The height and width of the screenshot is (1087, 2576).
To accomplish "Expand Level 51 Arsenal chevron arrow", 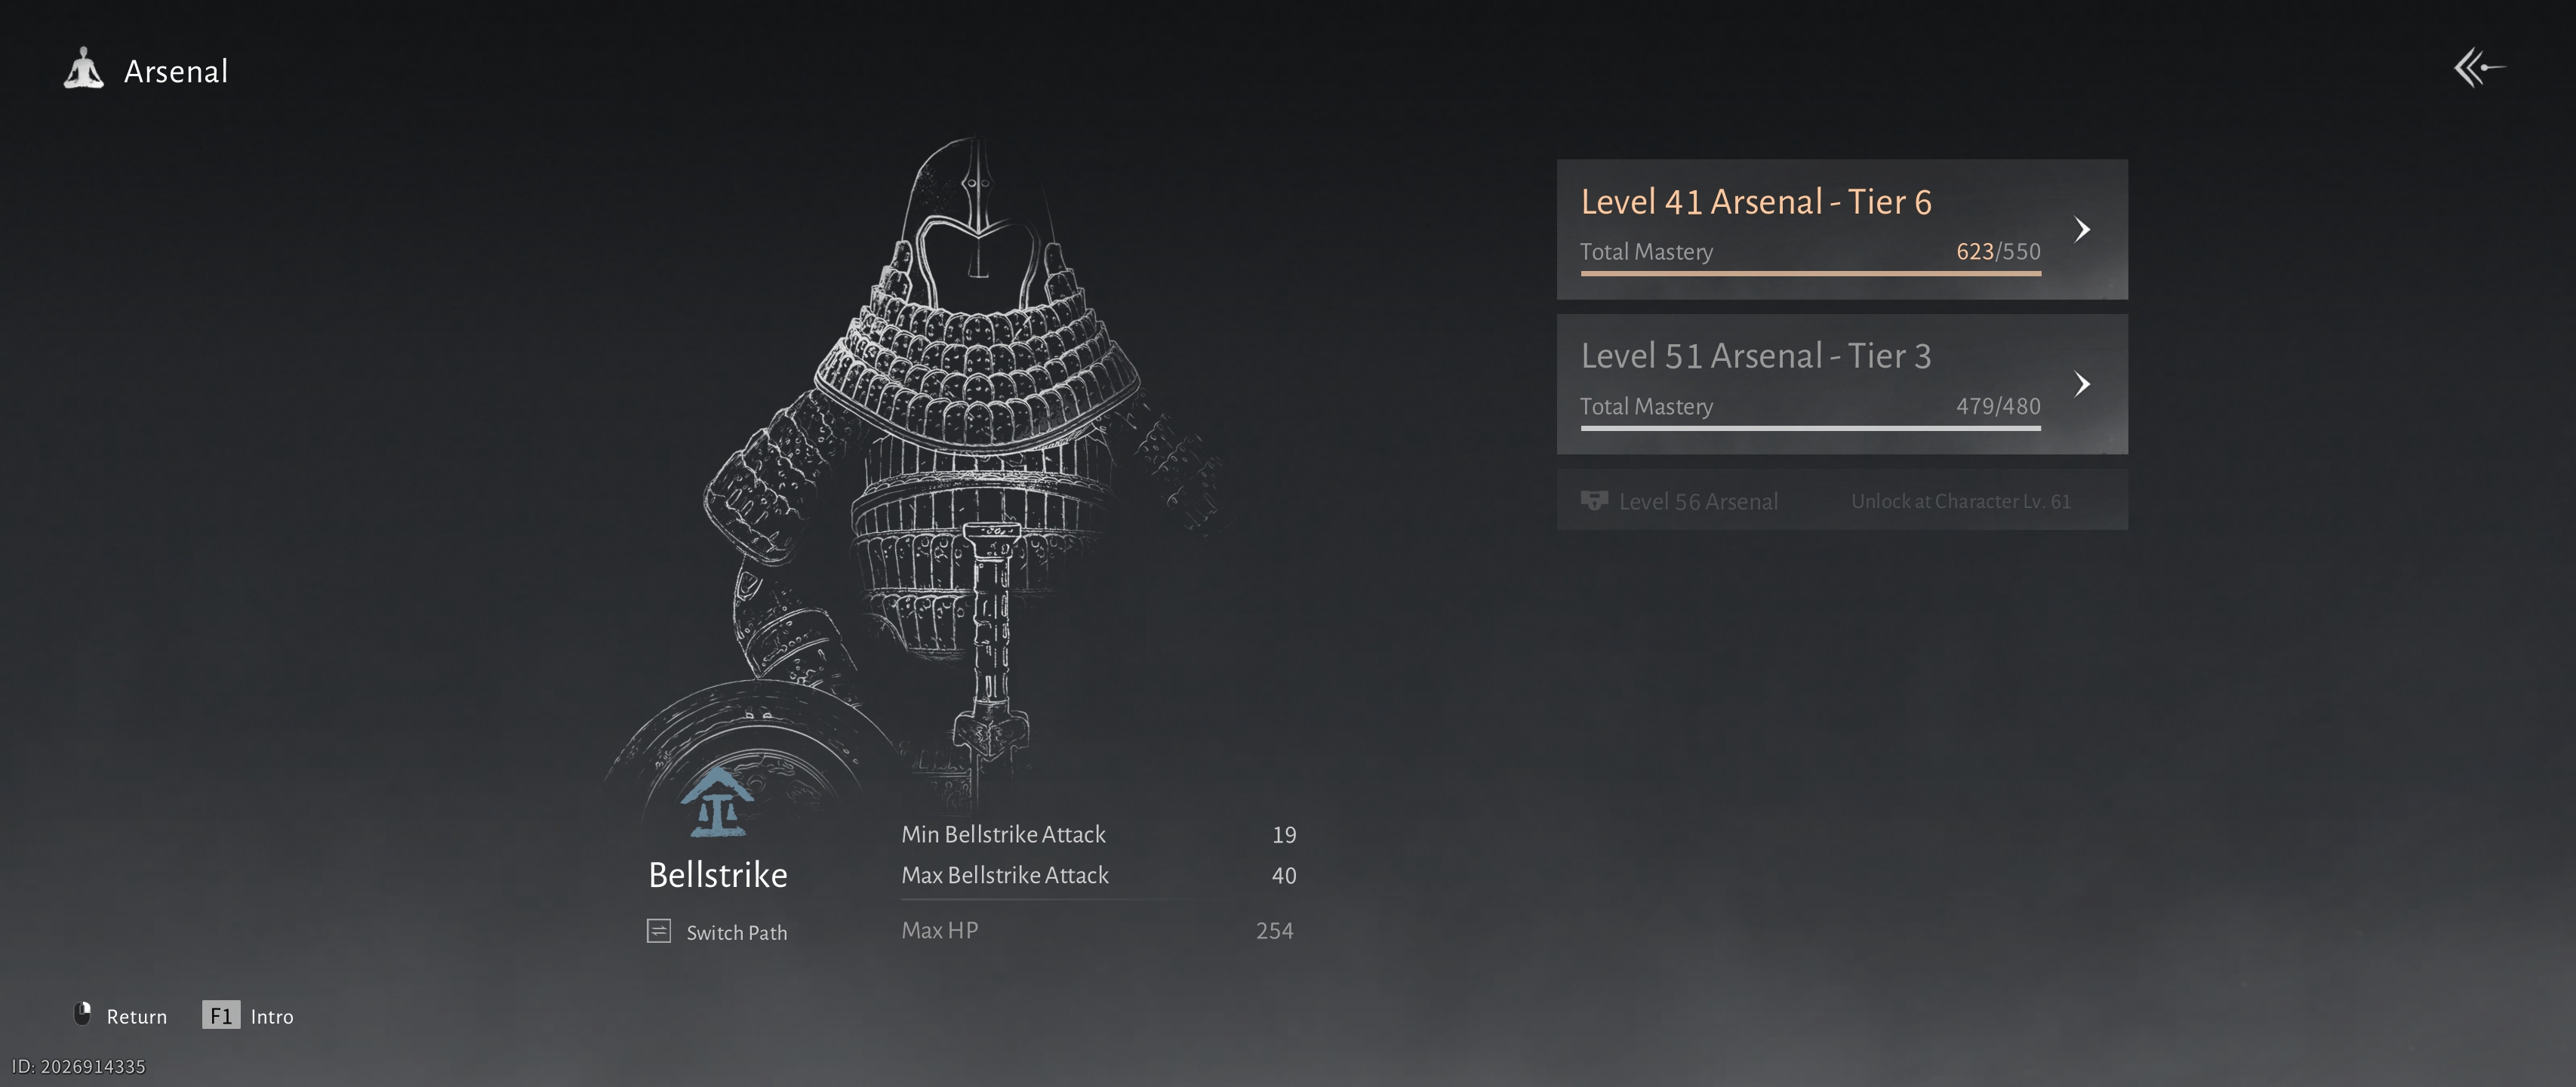I will [x=2082, y=384].
